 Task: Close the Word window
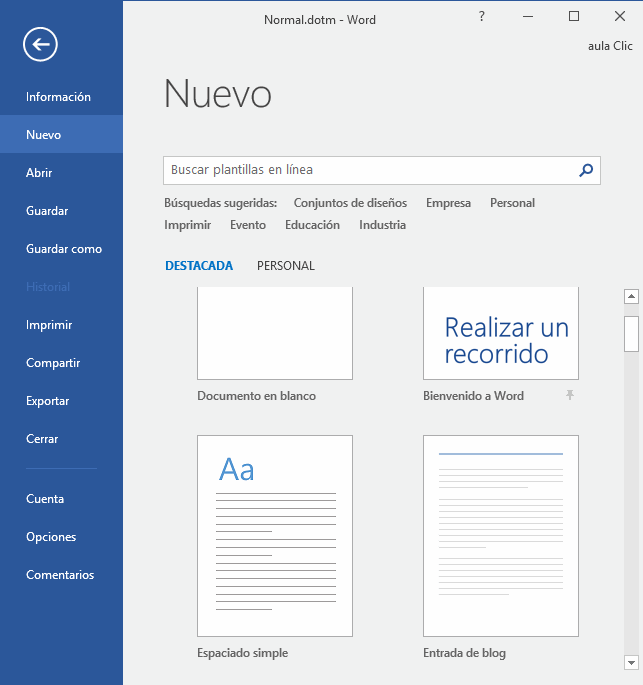coord(619,17)
